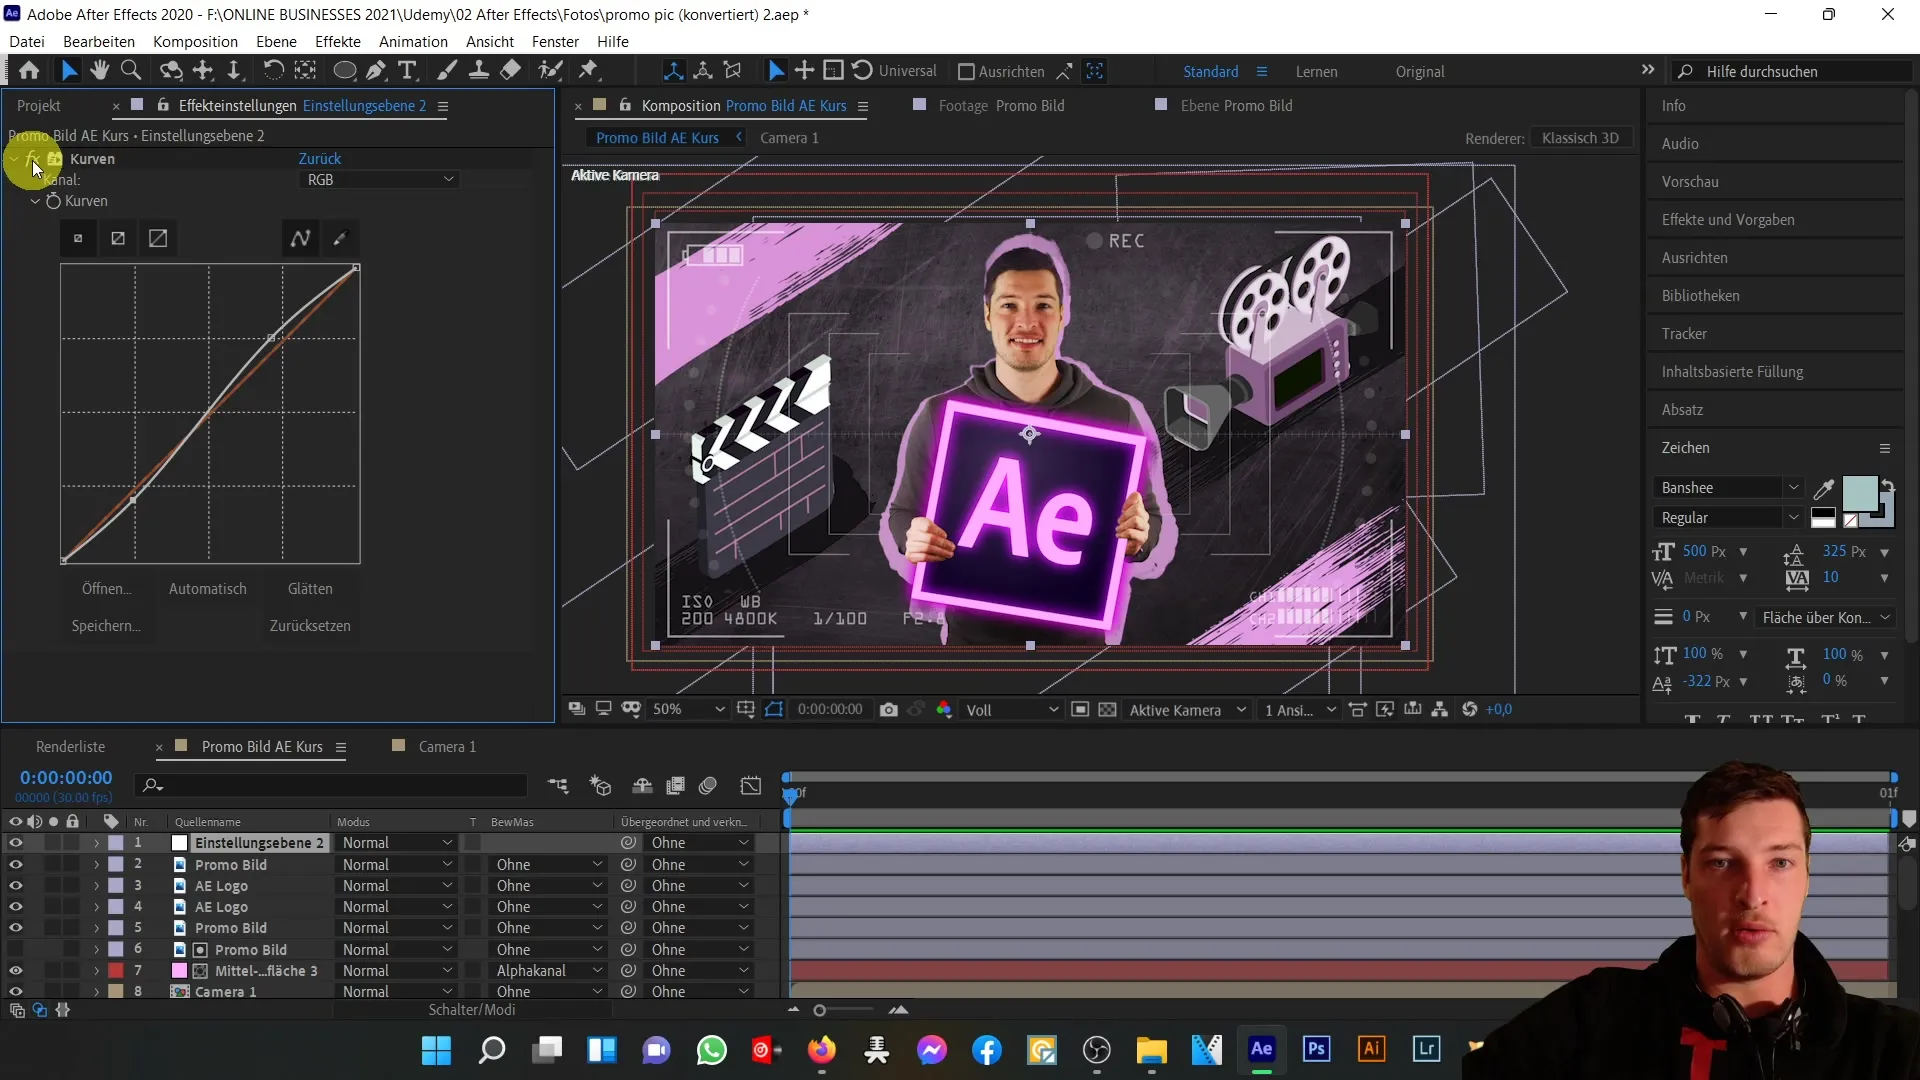Viewport: 1920px width, 1080px height.
Task: Click the Effekte menu in menu bar
Action: [x=338, y=41]
